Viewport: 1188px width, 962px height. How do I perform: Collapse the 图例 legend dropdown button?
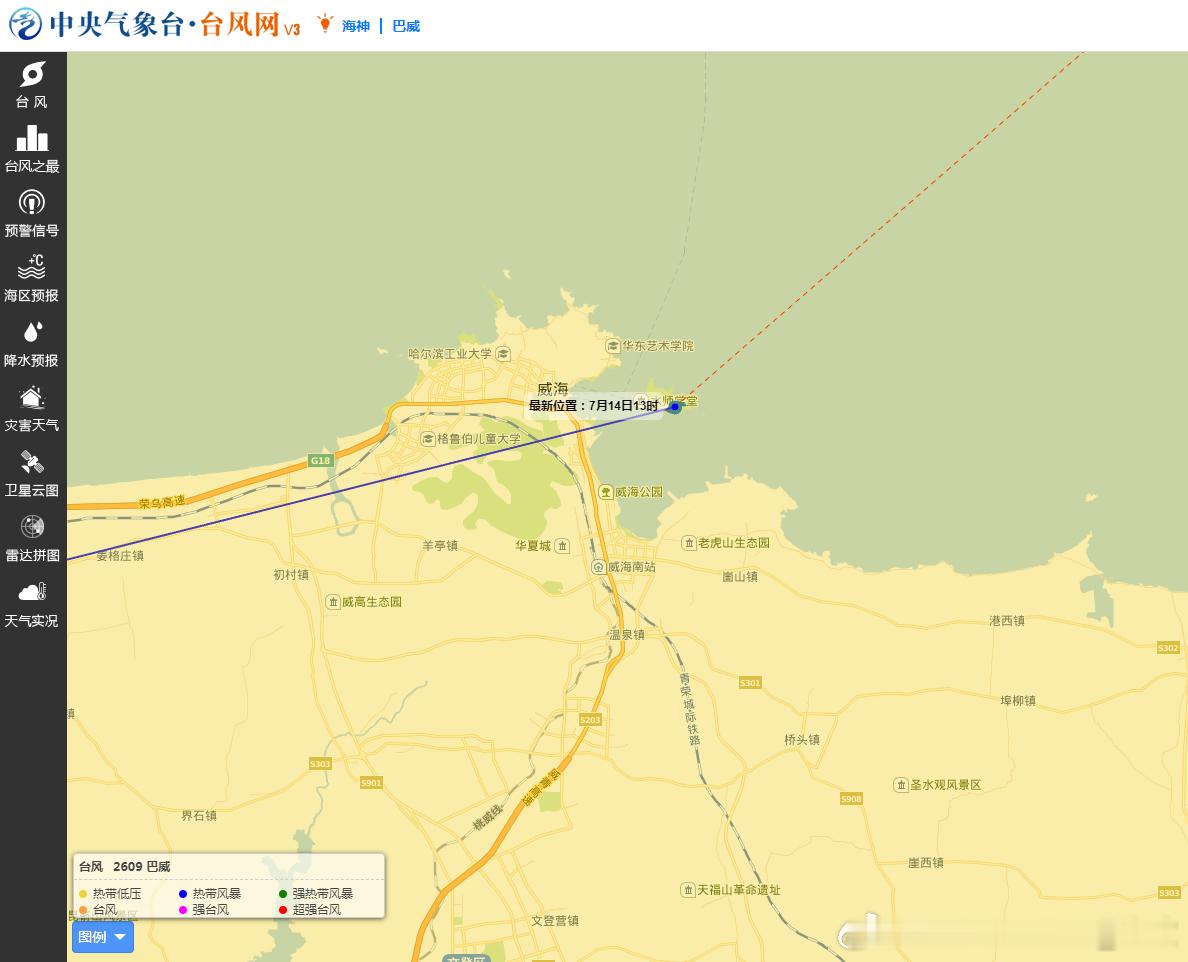coord(102,937)
